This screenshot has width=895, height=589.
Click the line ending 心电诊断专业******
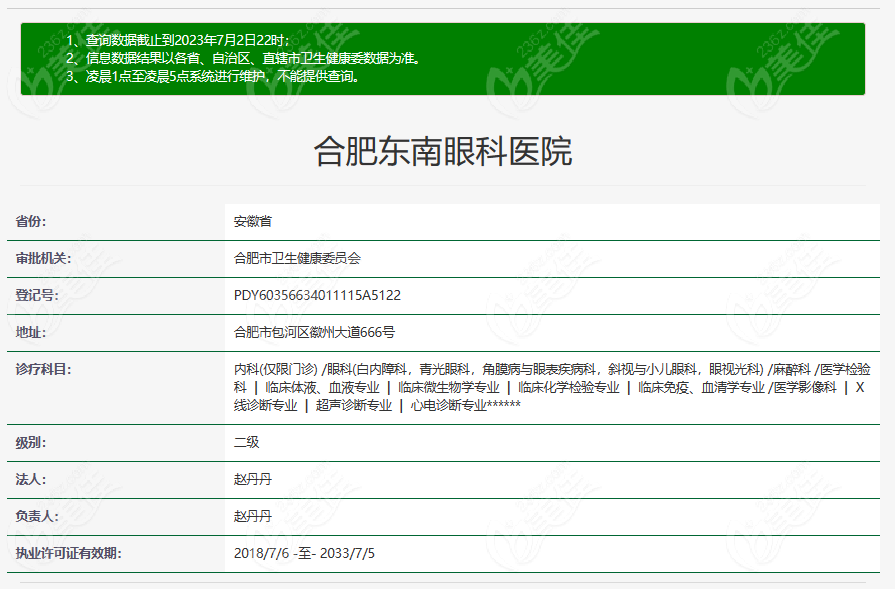click(377, 406)
